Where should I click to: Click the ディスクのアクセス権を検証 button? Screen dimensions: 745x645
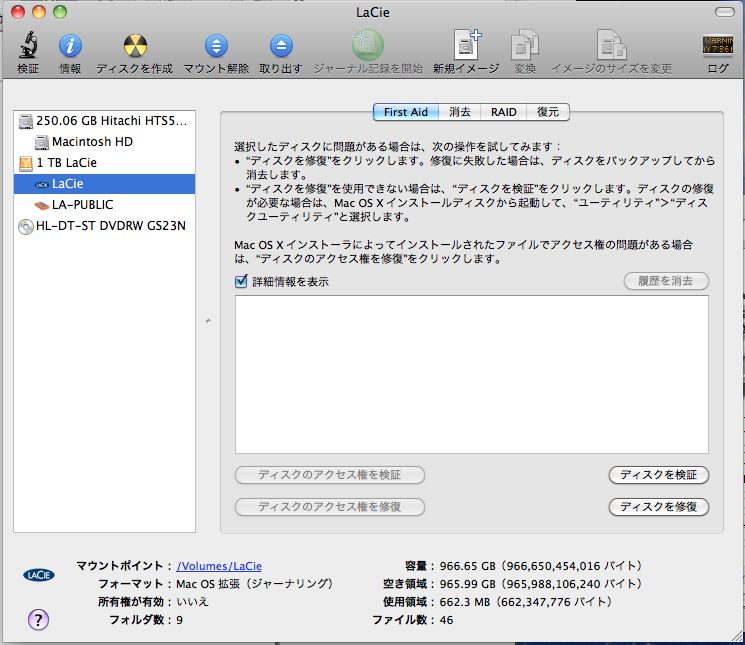tap(330, 474)
